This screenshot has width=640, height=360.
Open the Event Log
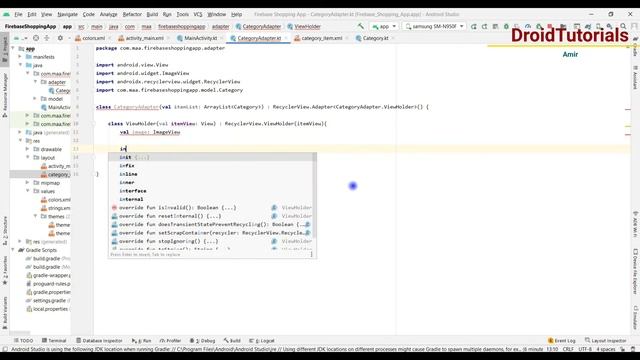point(562,340)
